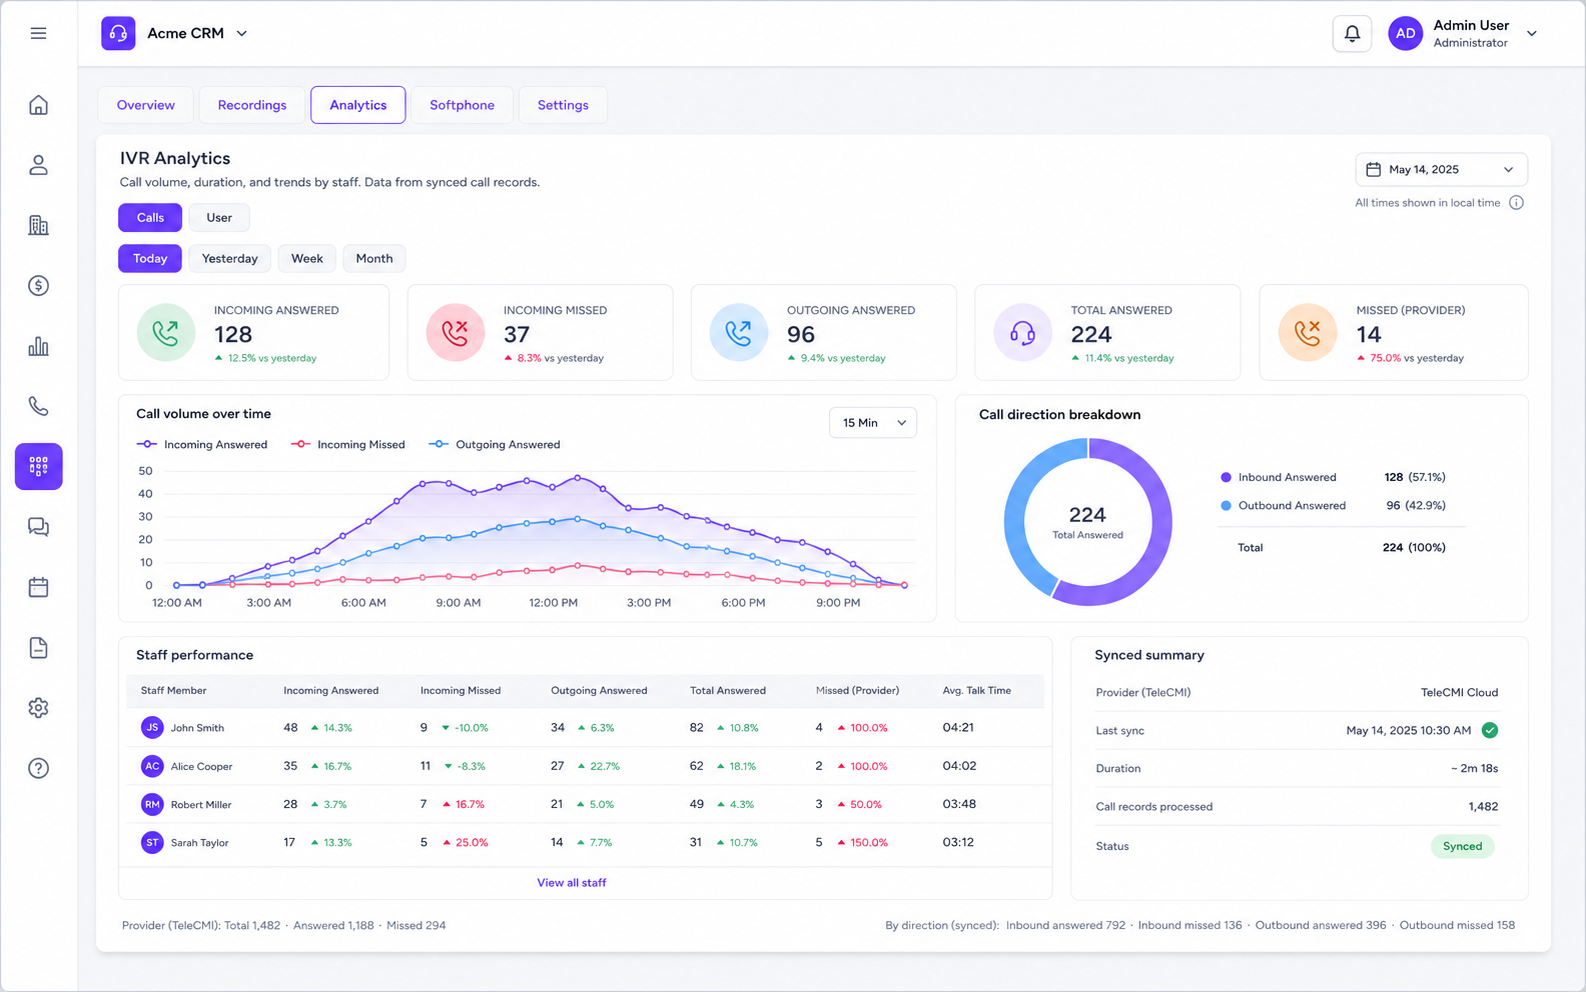Screen dimensions: 1586x992
Task: Click the Incoming Missed red phone icon
Action: [455, 332]
